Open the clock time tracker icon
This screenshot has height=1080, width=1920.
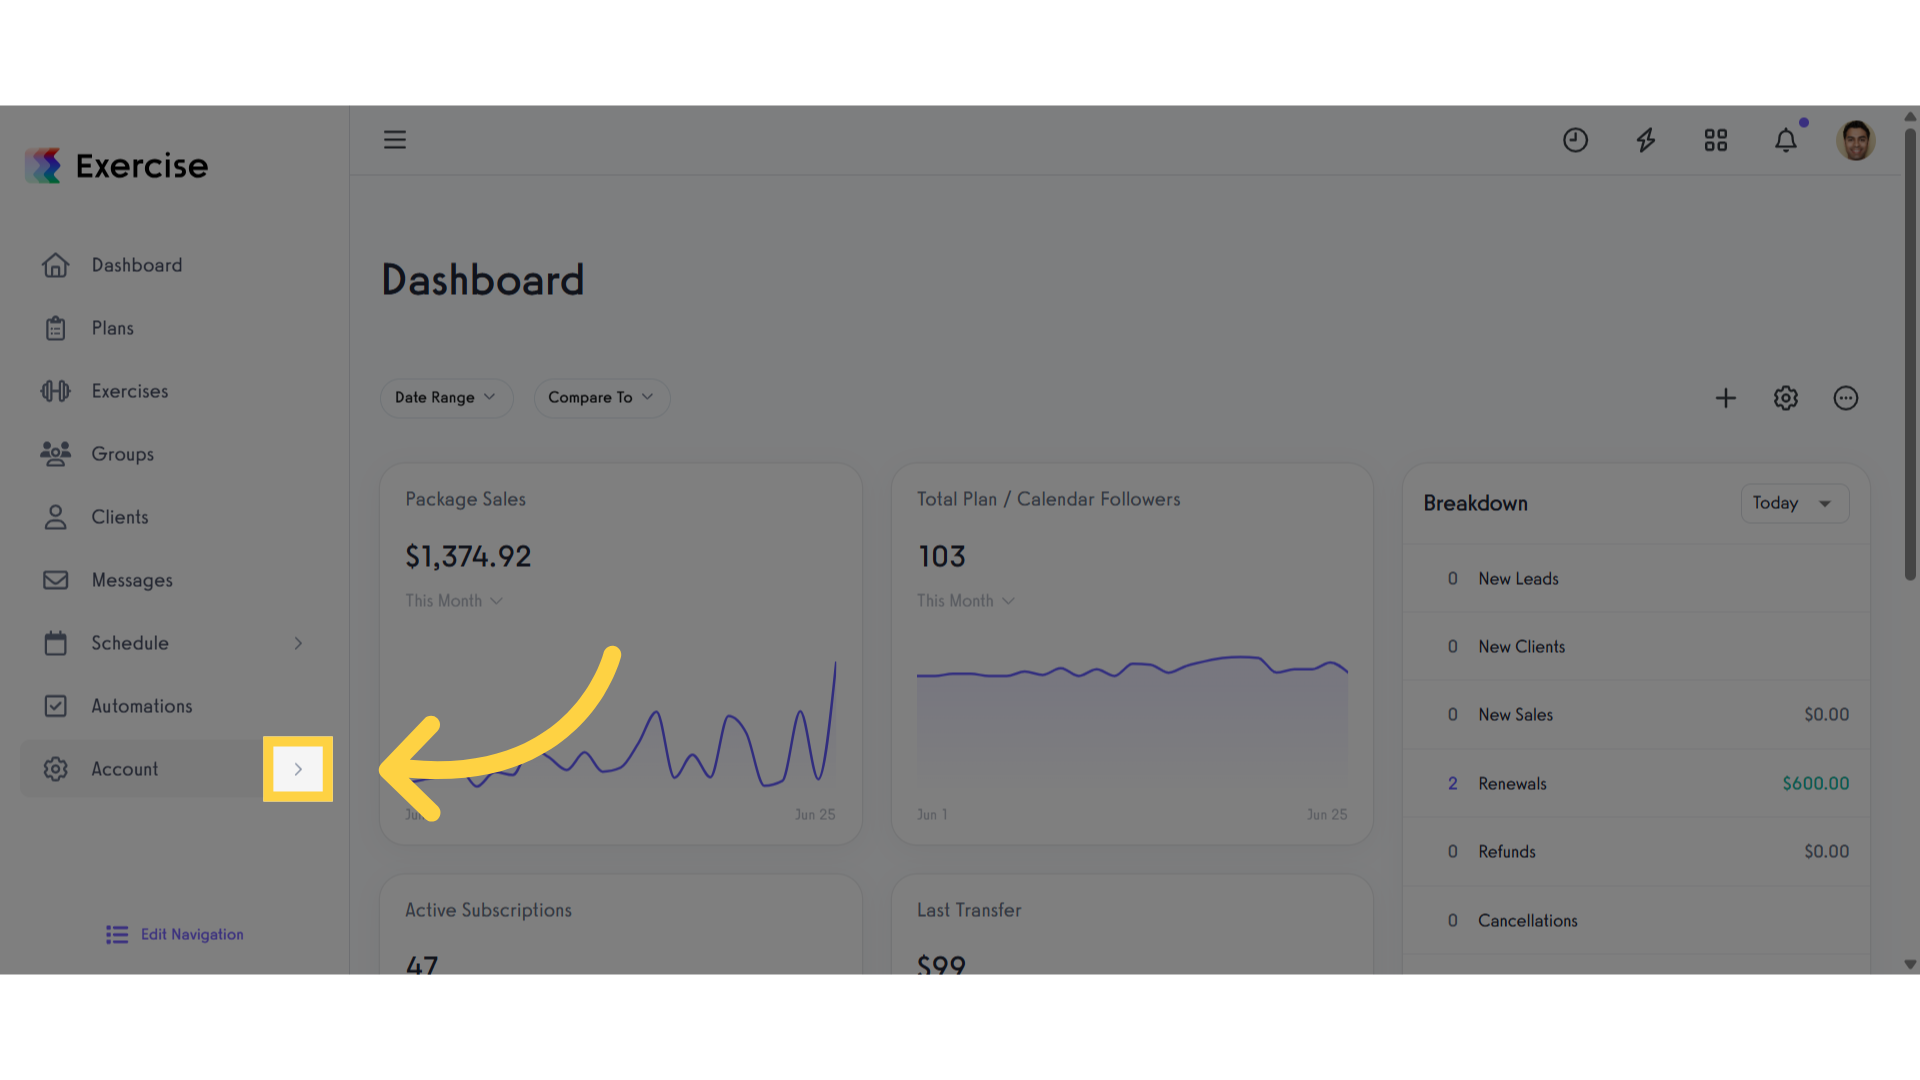(x=1576, y=140)
